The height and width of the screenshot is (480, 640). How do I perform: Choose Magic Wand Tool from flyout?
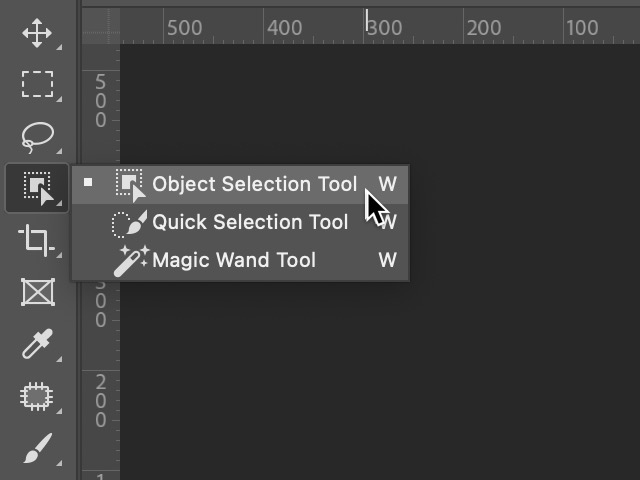(x=234, y=261)
